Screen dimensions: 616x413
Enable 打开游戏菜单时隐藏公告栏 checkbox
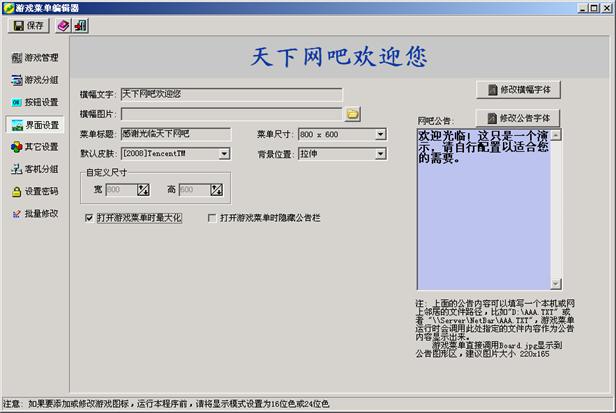click(x=211, y=217)
